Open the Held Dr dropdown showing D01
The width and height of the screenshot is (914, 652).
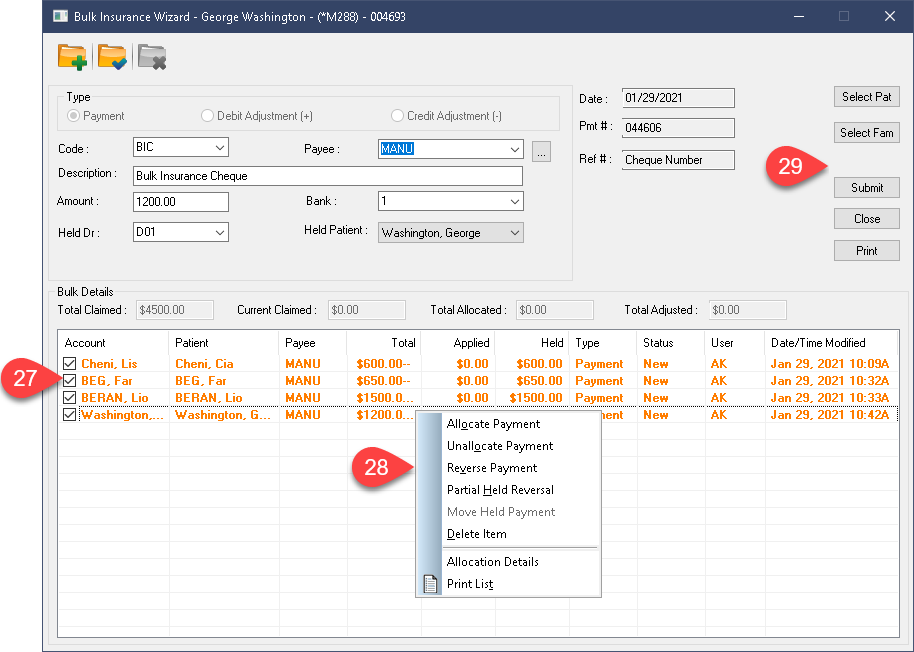coord(220,232)
